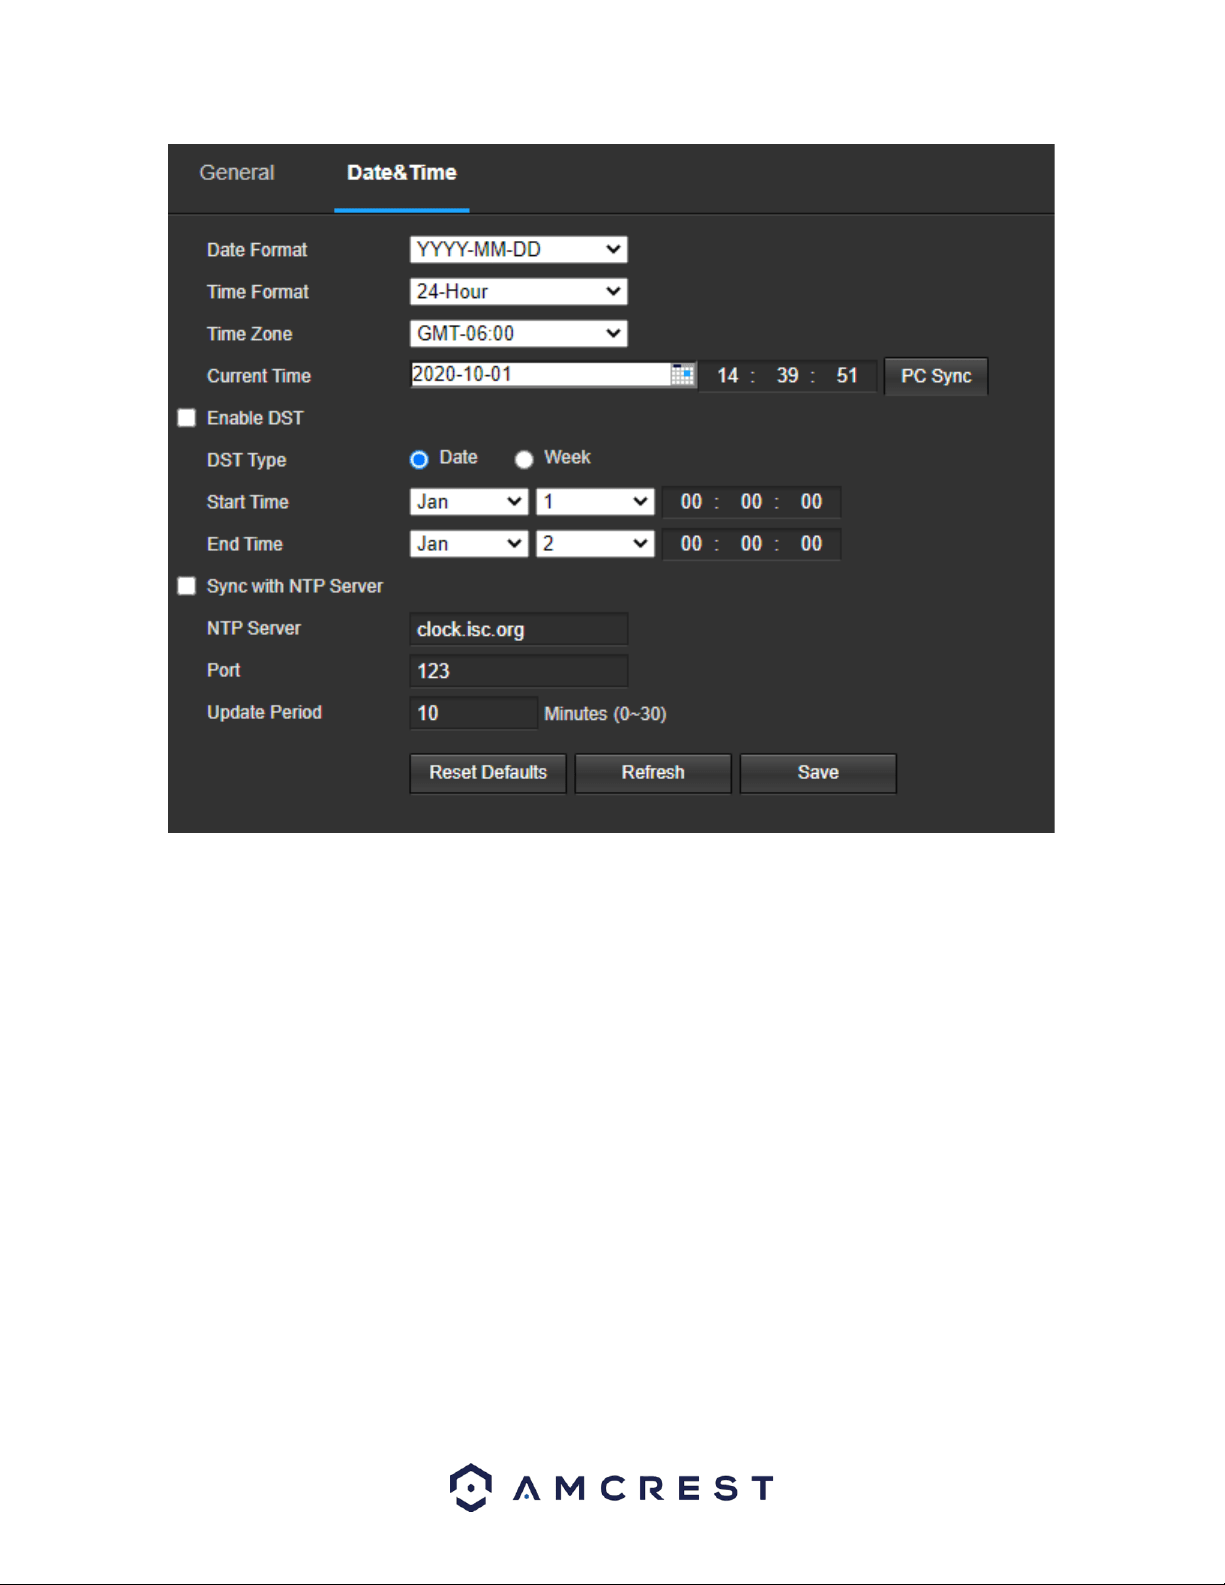Select the Week DST type radio

(524, 460)
